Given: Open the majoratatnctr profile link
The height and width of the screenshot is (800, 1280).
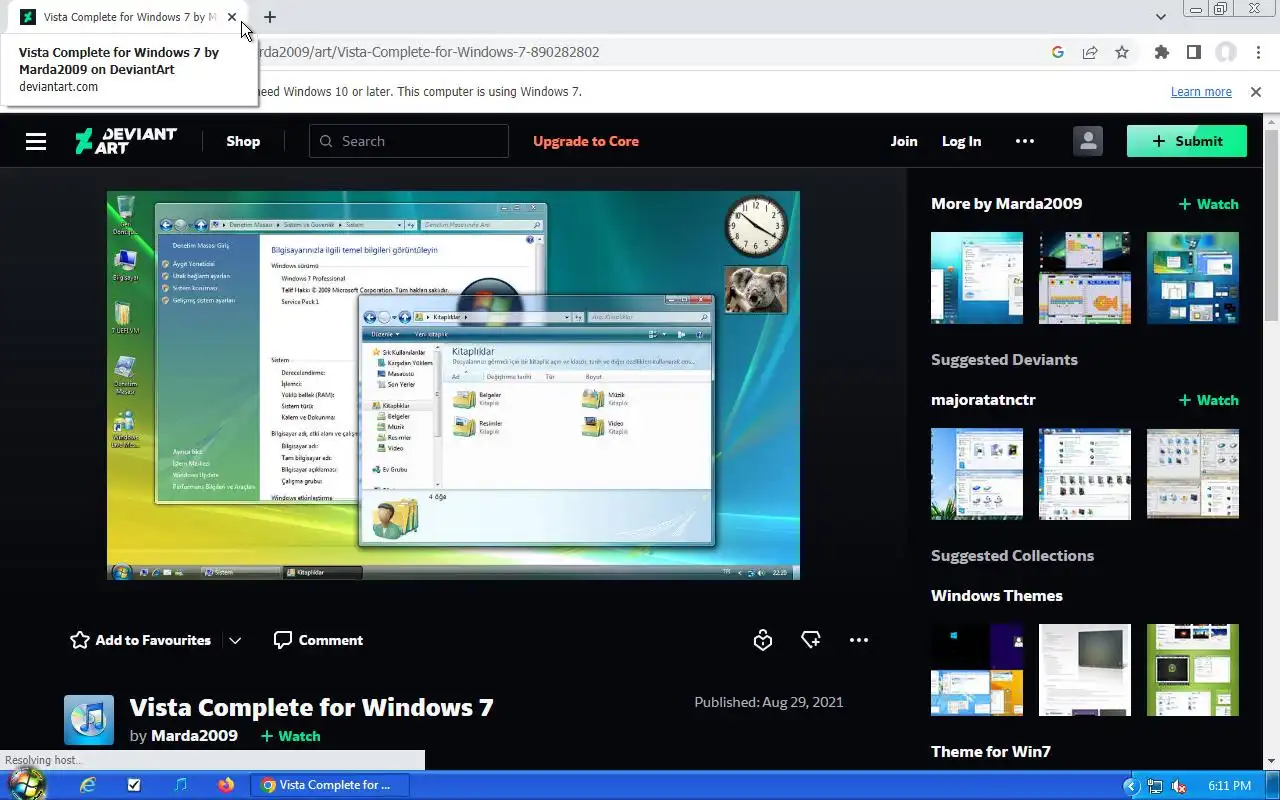Looking at the screenshot, I should 983,400.
